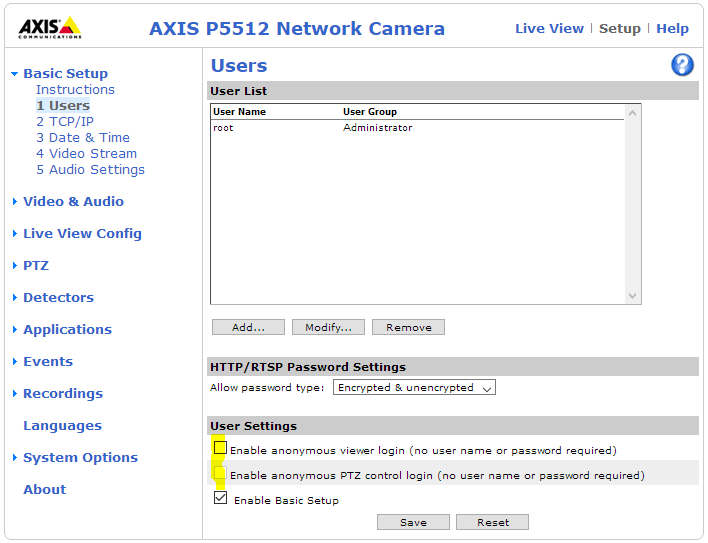Open the Languages page
Image resolution: width=708 pixels, height=543 pixels.
[x=63, y=426]
